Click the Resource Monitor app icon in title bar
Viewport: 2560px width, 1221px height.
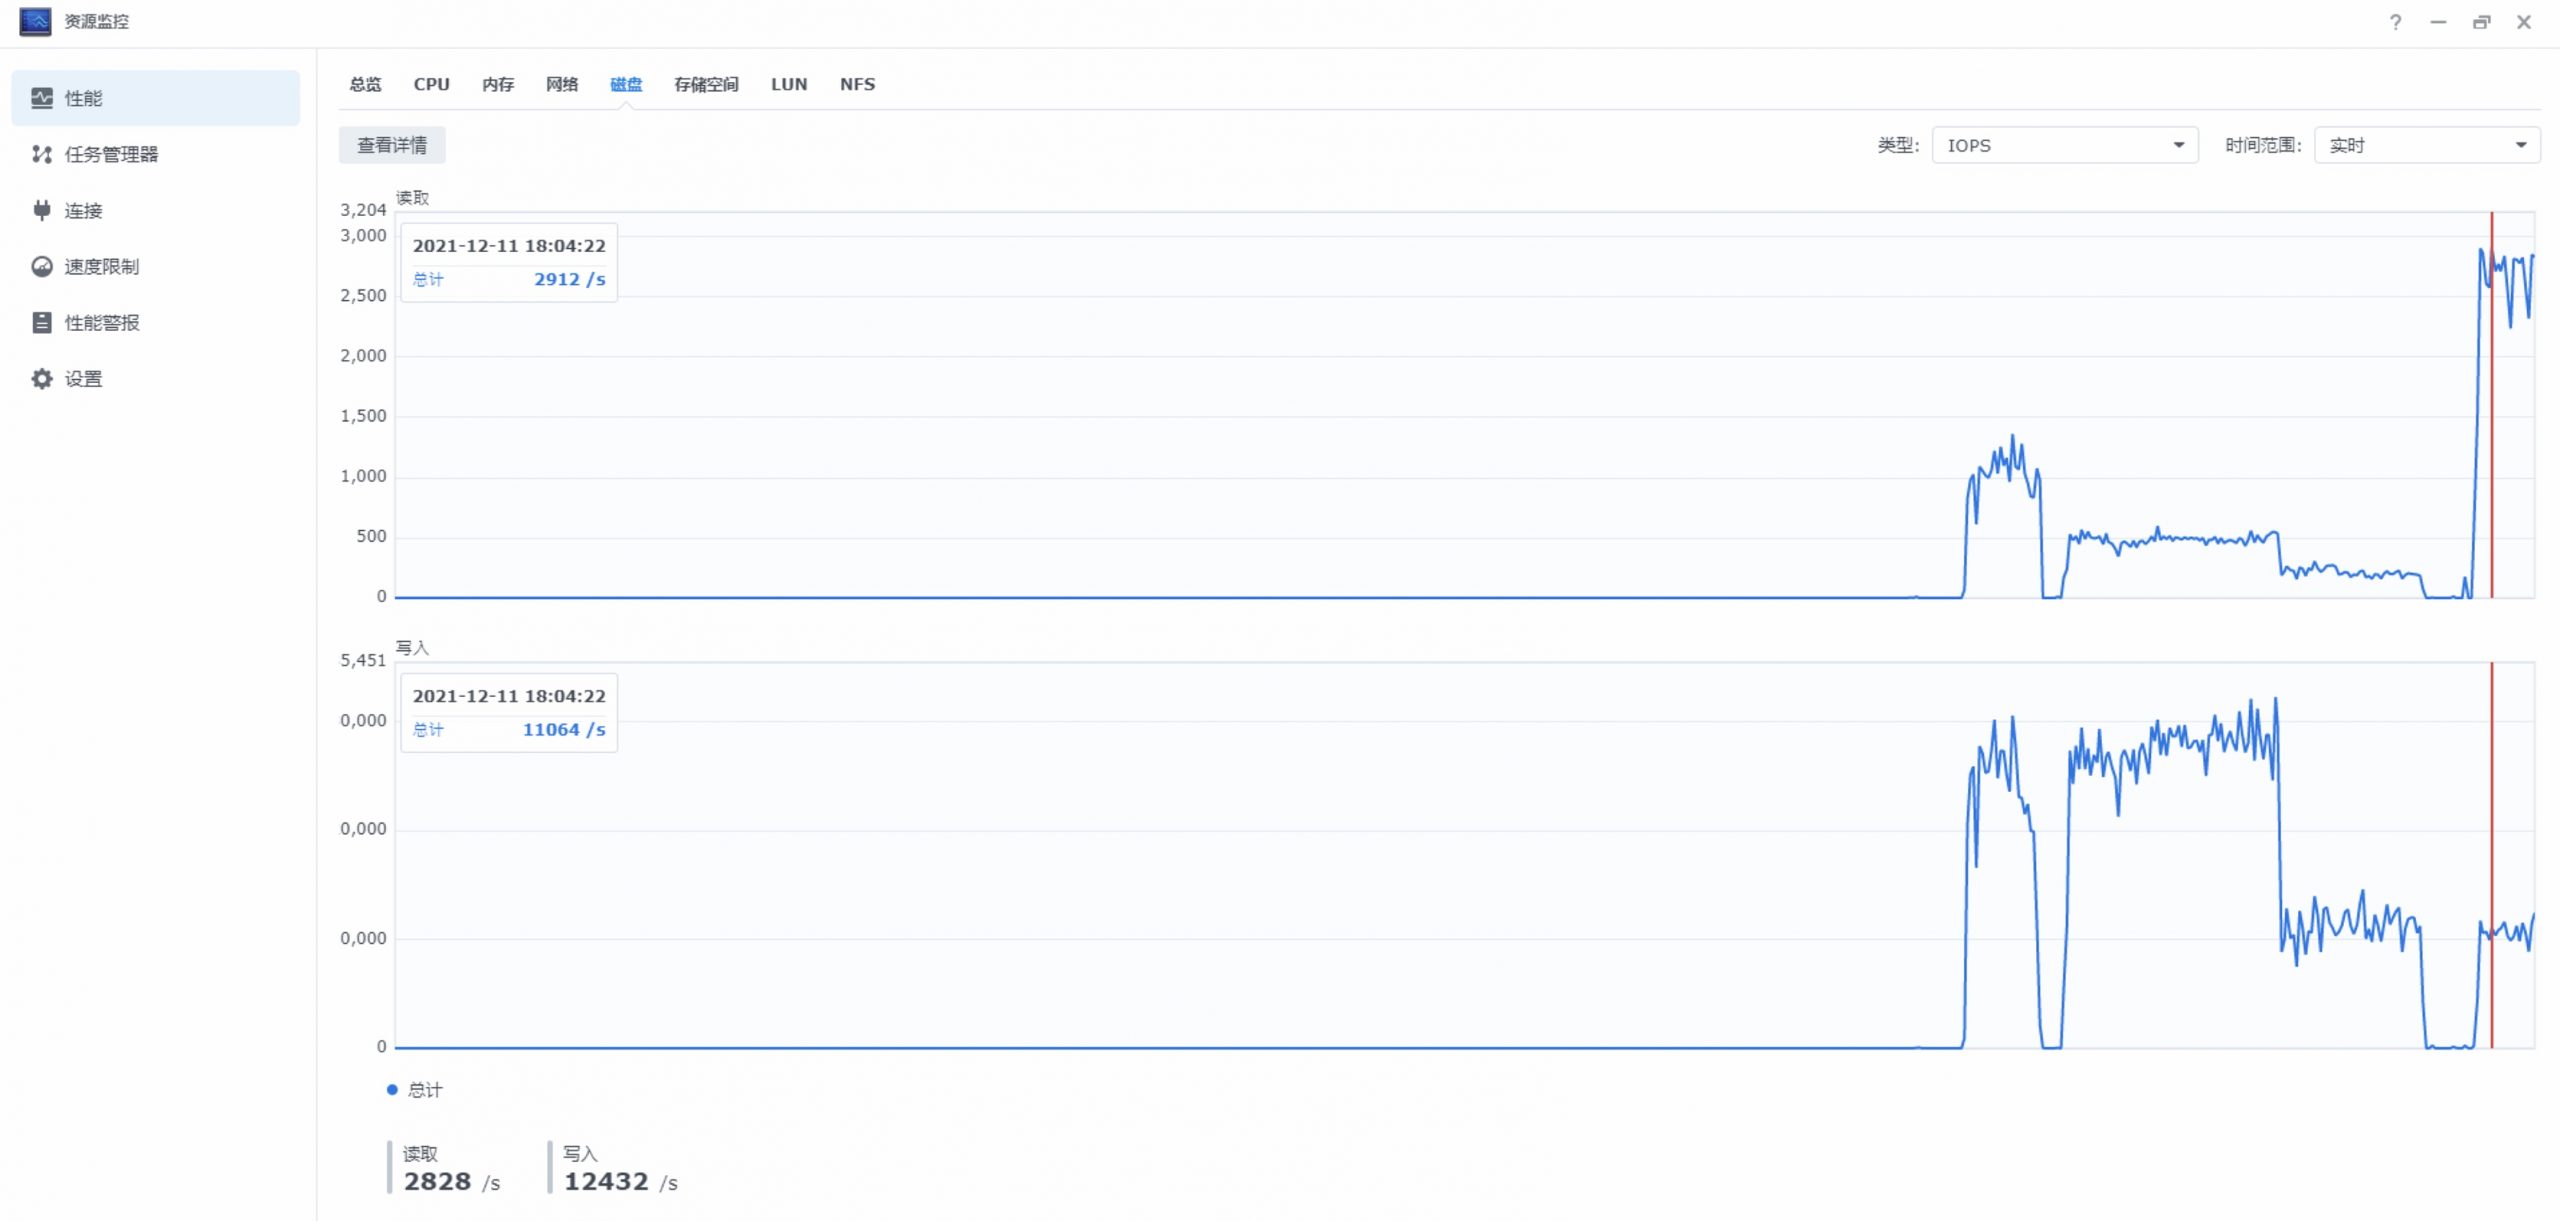tap(35, 21)
